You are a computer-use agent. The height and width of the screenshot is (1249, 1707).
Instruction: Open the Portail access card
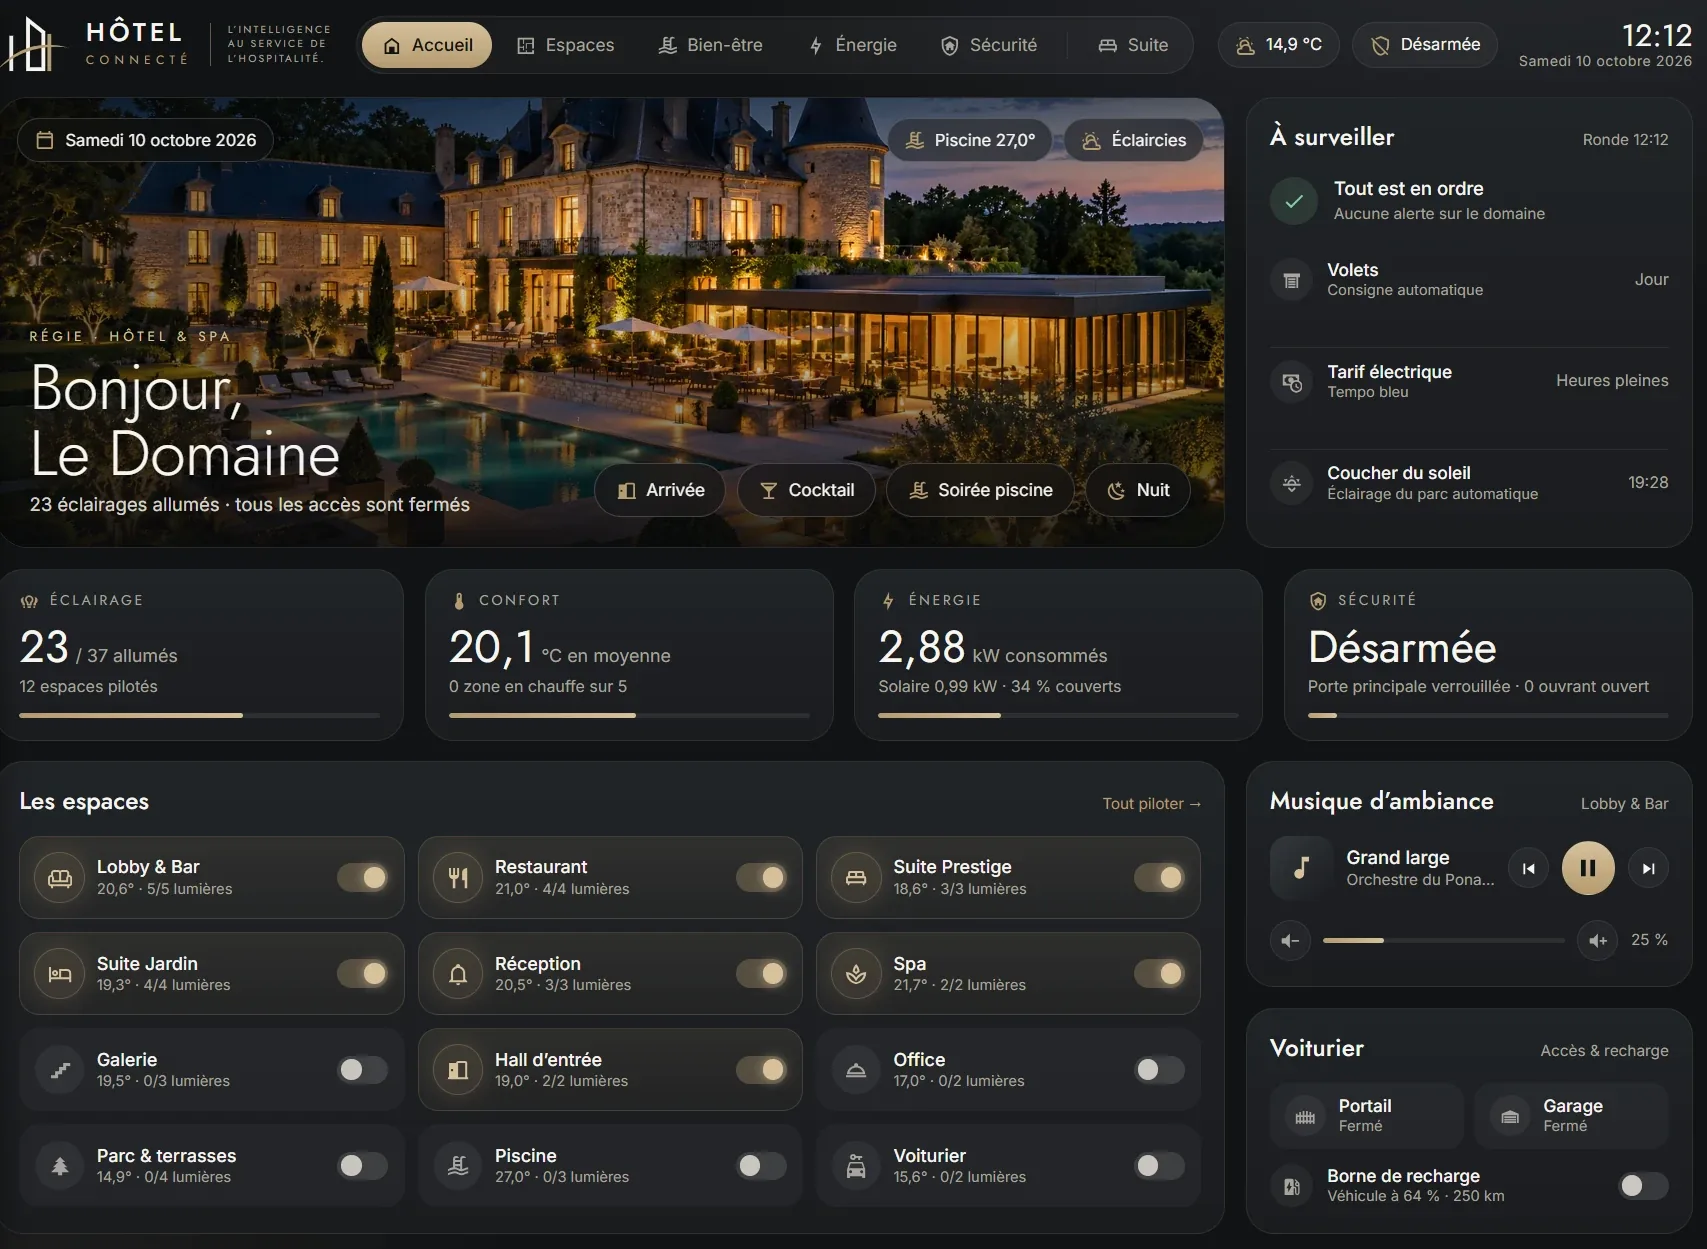point(1367,1116)
